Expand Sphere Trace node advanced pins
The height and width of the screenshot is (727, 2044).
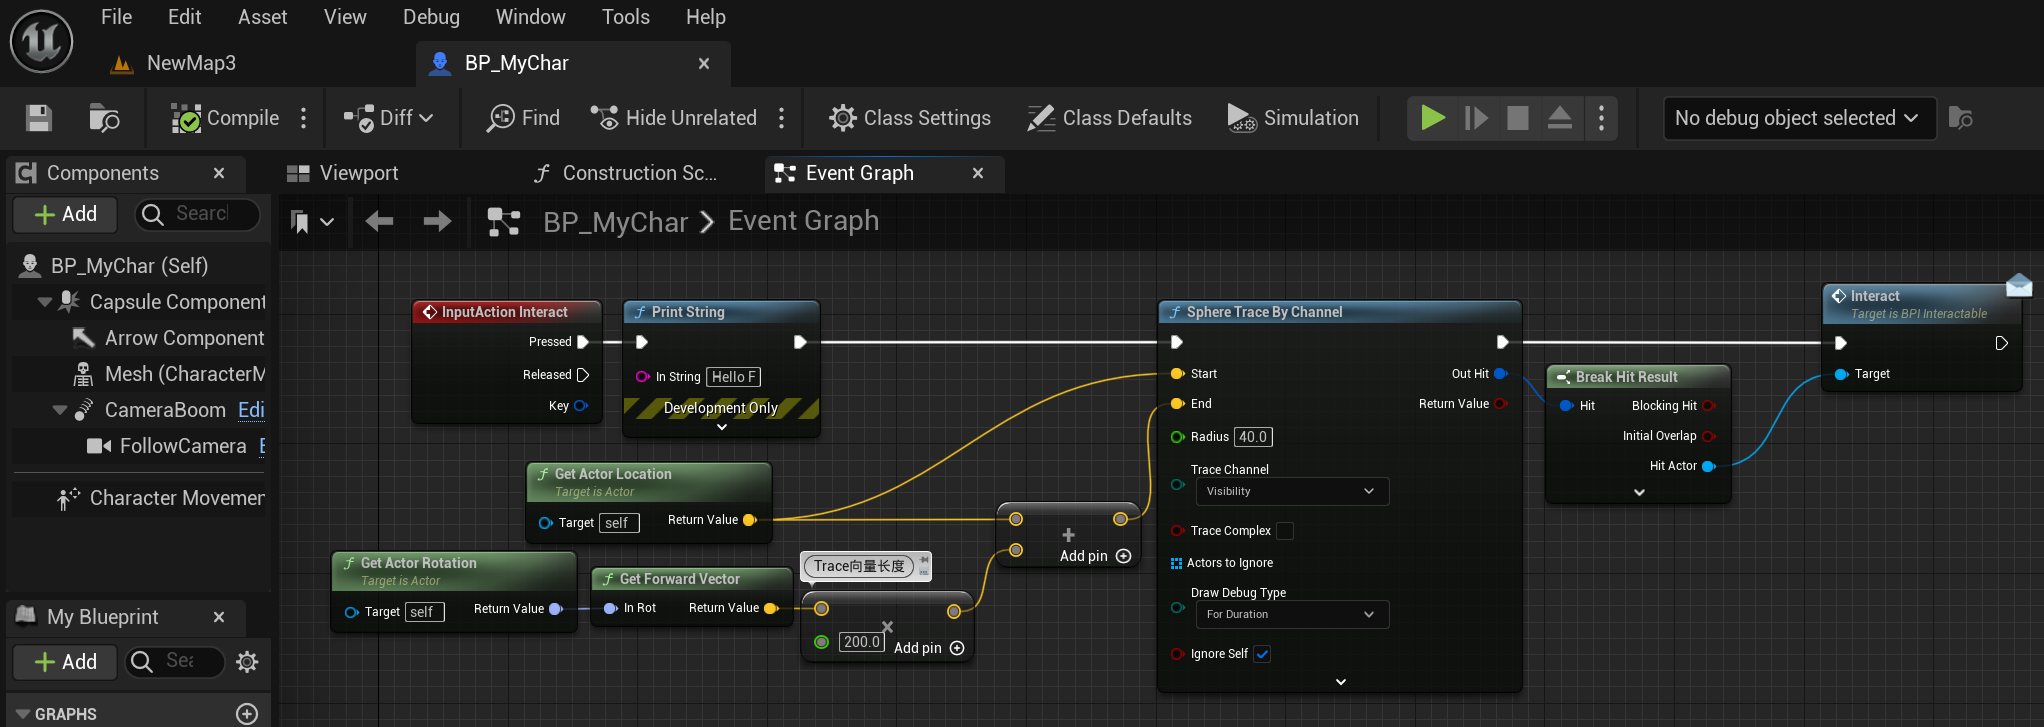pyautogui.click(x=1341, y=682)
